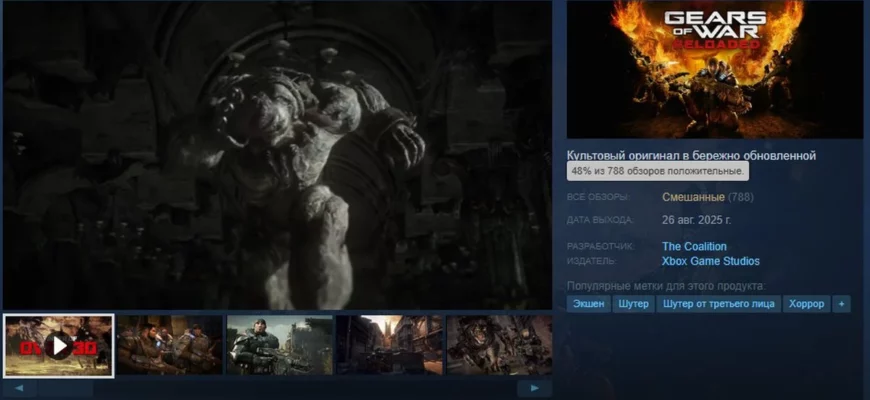Open publisher Xbox Game Studios link
870x400 pixels.
coord(711,261)
